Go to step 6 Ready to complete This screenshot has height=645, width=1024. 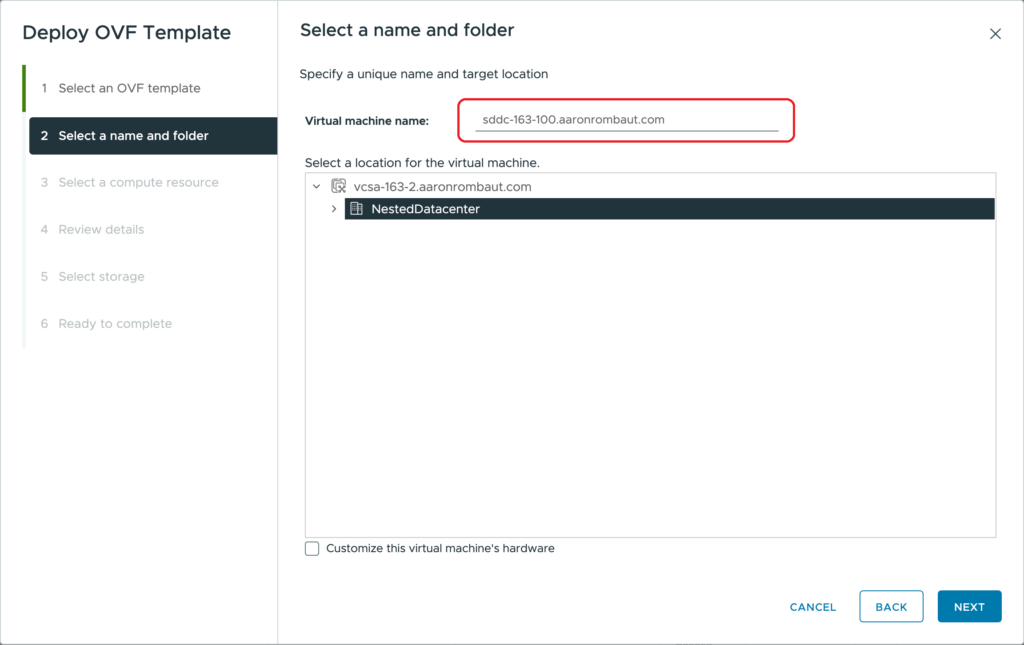click(115, 324)
